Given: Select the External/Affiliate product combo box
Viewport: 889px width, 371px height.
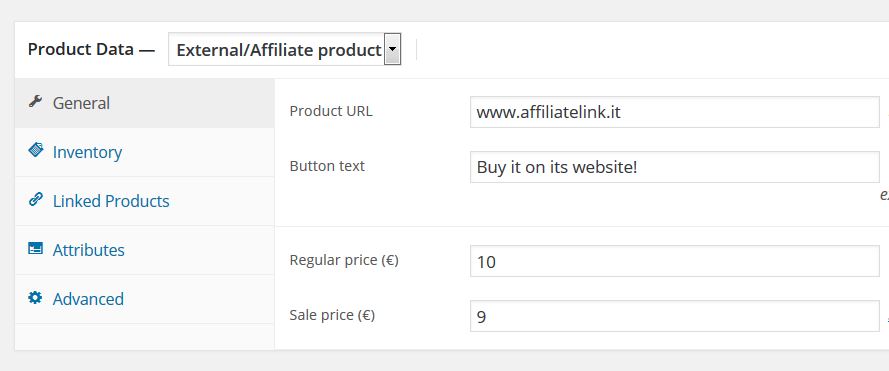Looking at the screenshot, I should 285,49.
